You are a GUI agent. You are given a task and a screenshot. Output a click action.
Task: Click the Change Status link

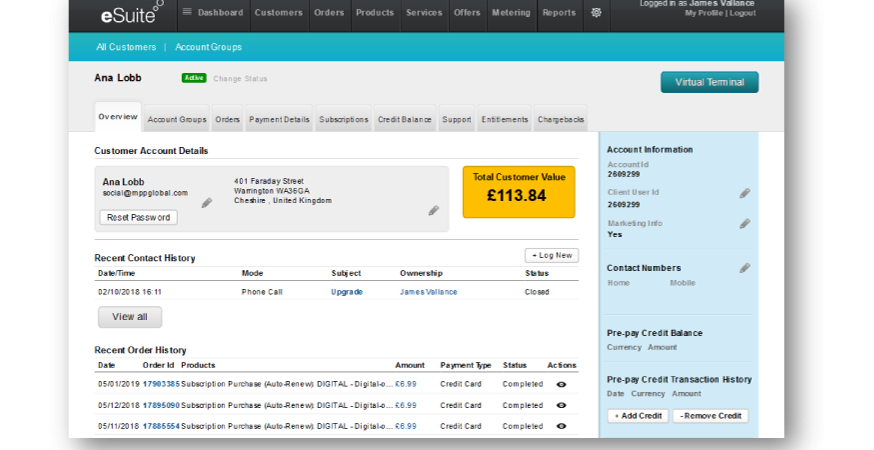pyautogui.click(x=240, y=78)
